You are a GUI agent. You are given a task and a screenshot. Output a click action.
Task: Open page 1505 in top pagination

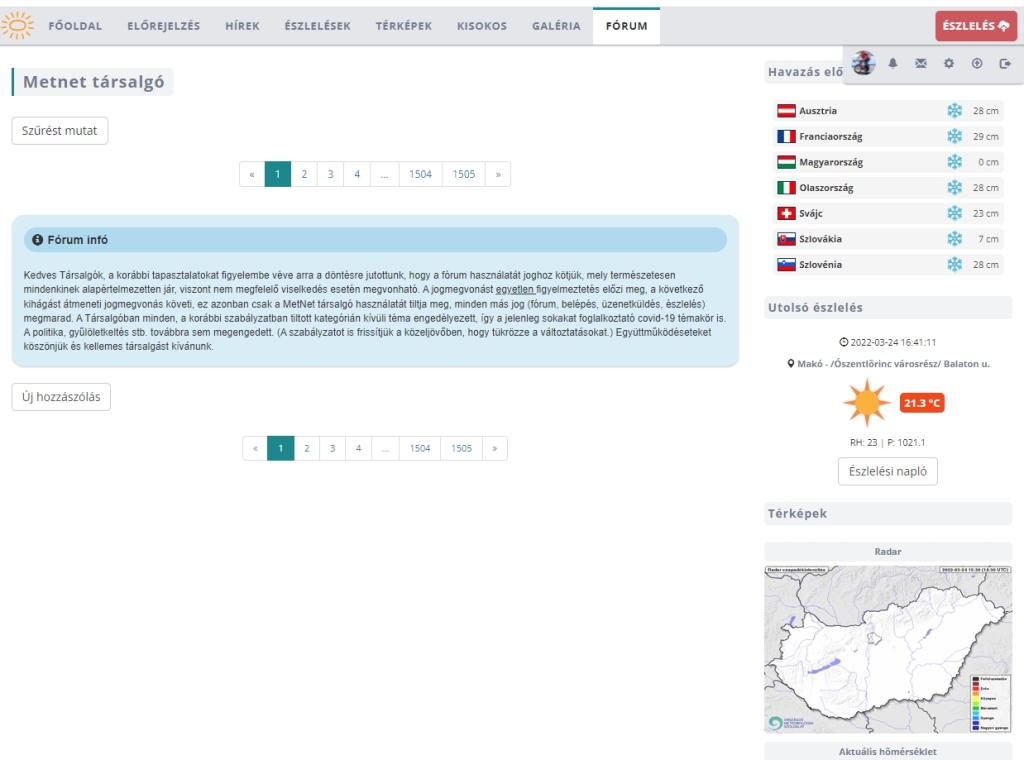click(463, 174)
